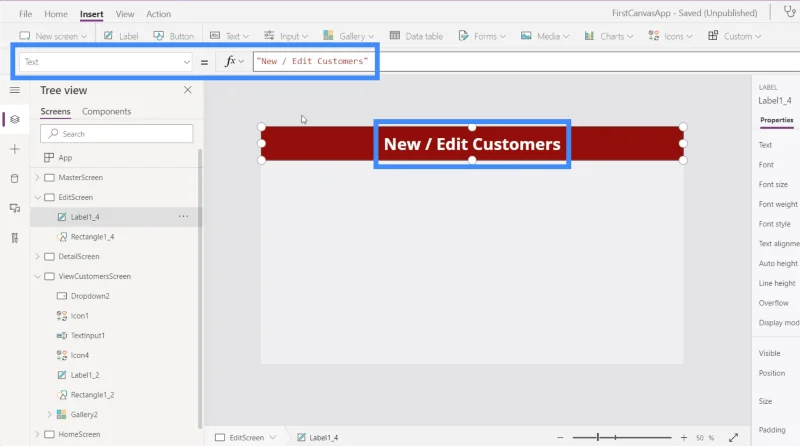Open the Properties tab in right panel
This screenshot has width=800, height=446.
tap(777, 120)
